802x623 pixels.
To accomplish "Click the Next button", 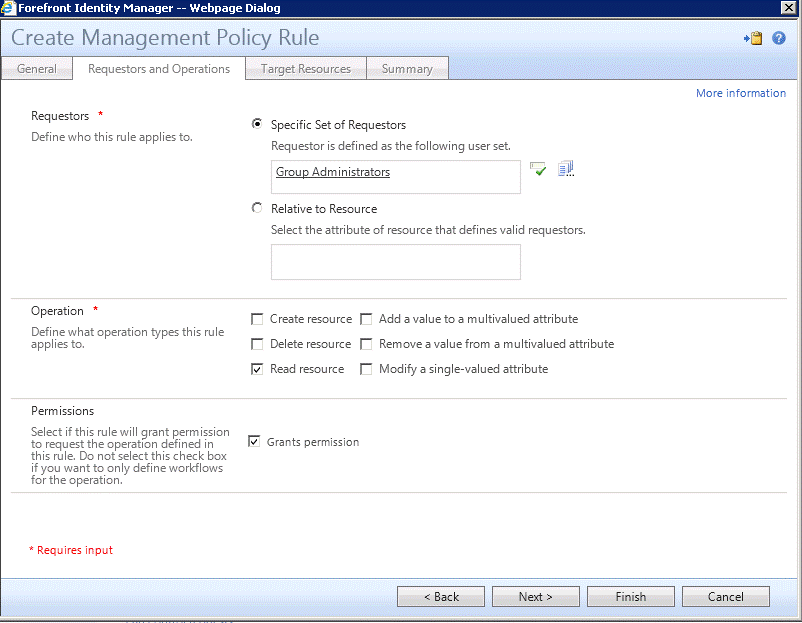I will point(536,596).
